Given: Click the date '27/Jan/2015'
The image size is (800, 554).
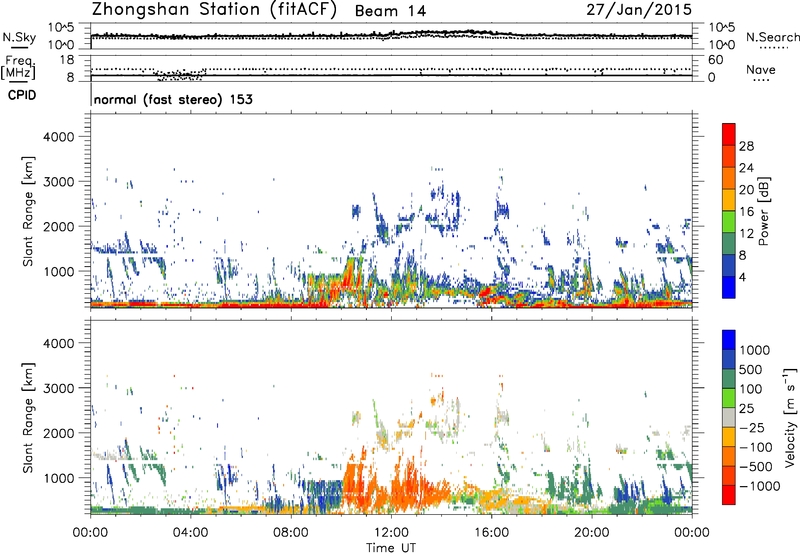Looking at the screenshot, I should [639, 10].
